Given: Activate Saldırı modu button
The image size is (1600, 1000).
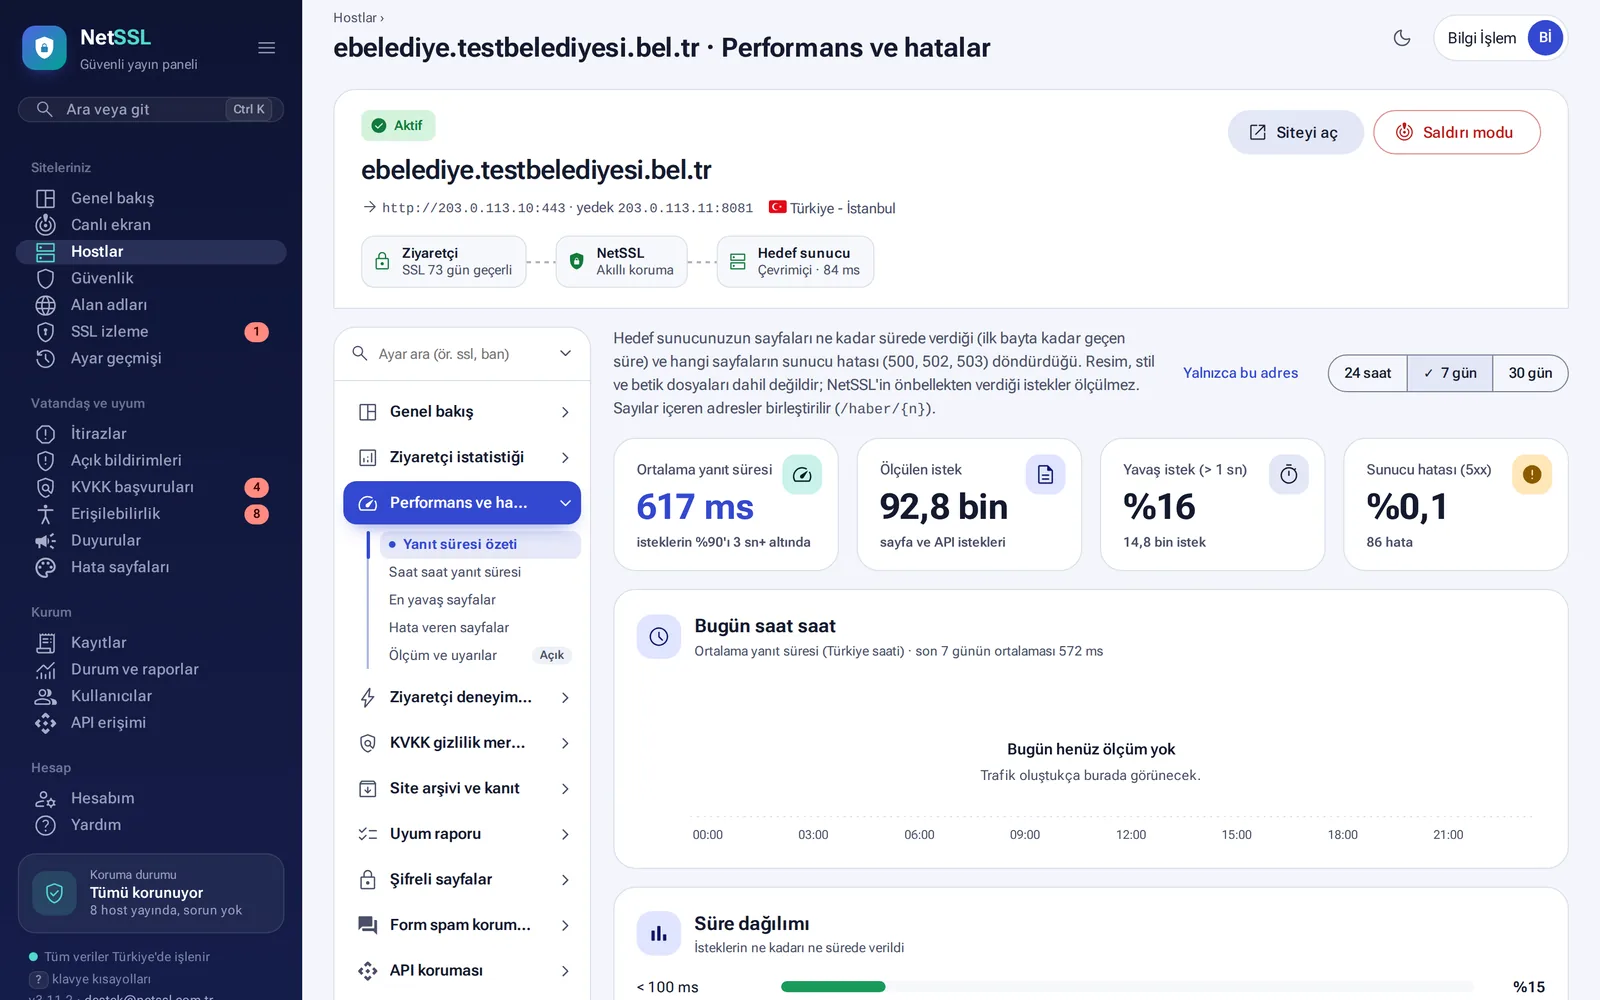Looking at the screenshot, I should (x=1456, y=132).
